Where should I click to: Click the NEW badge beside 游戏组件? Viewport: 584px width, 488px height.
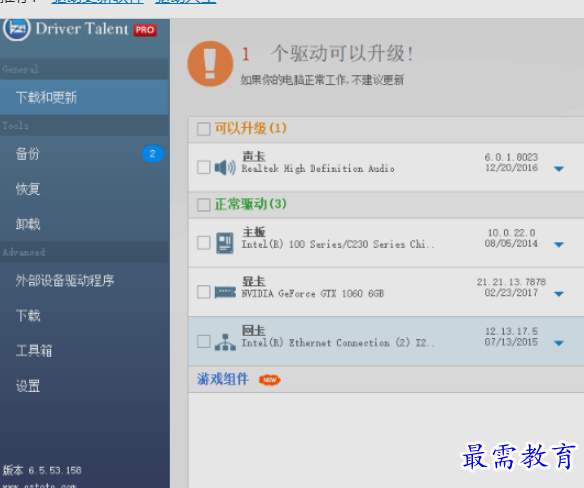coord(270,380)
